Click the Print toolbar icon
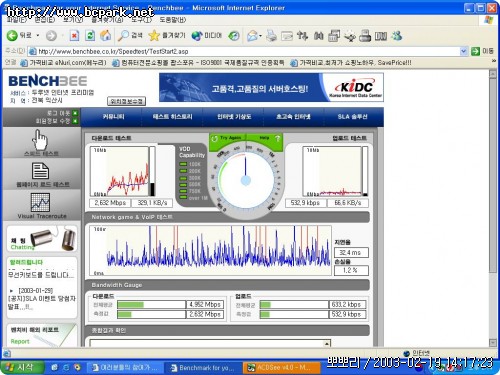This screenshot has width=500, height=375. [x=271, y=36]
